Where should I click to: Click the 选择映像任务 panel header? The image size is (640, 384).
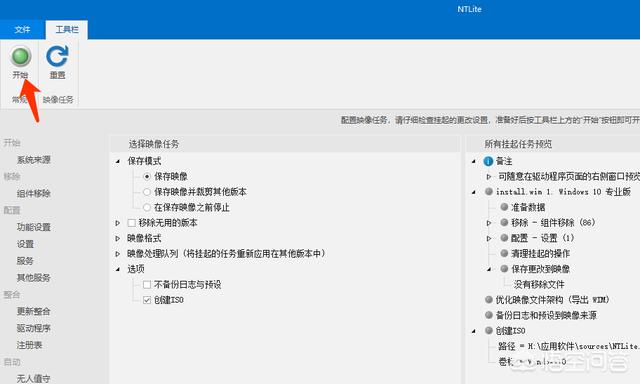(x=285, y=144)
